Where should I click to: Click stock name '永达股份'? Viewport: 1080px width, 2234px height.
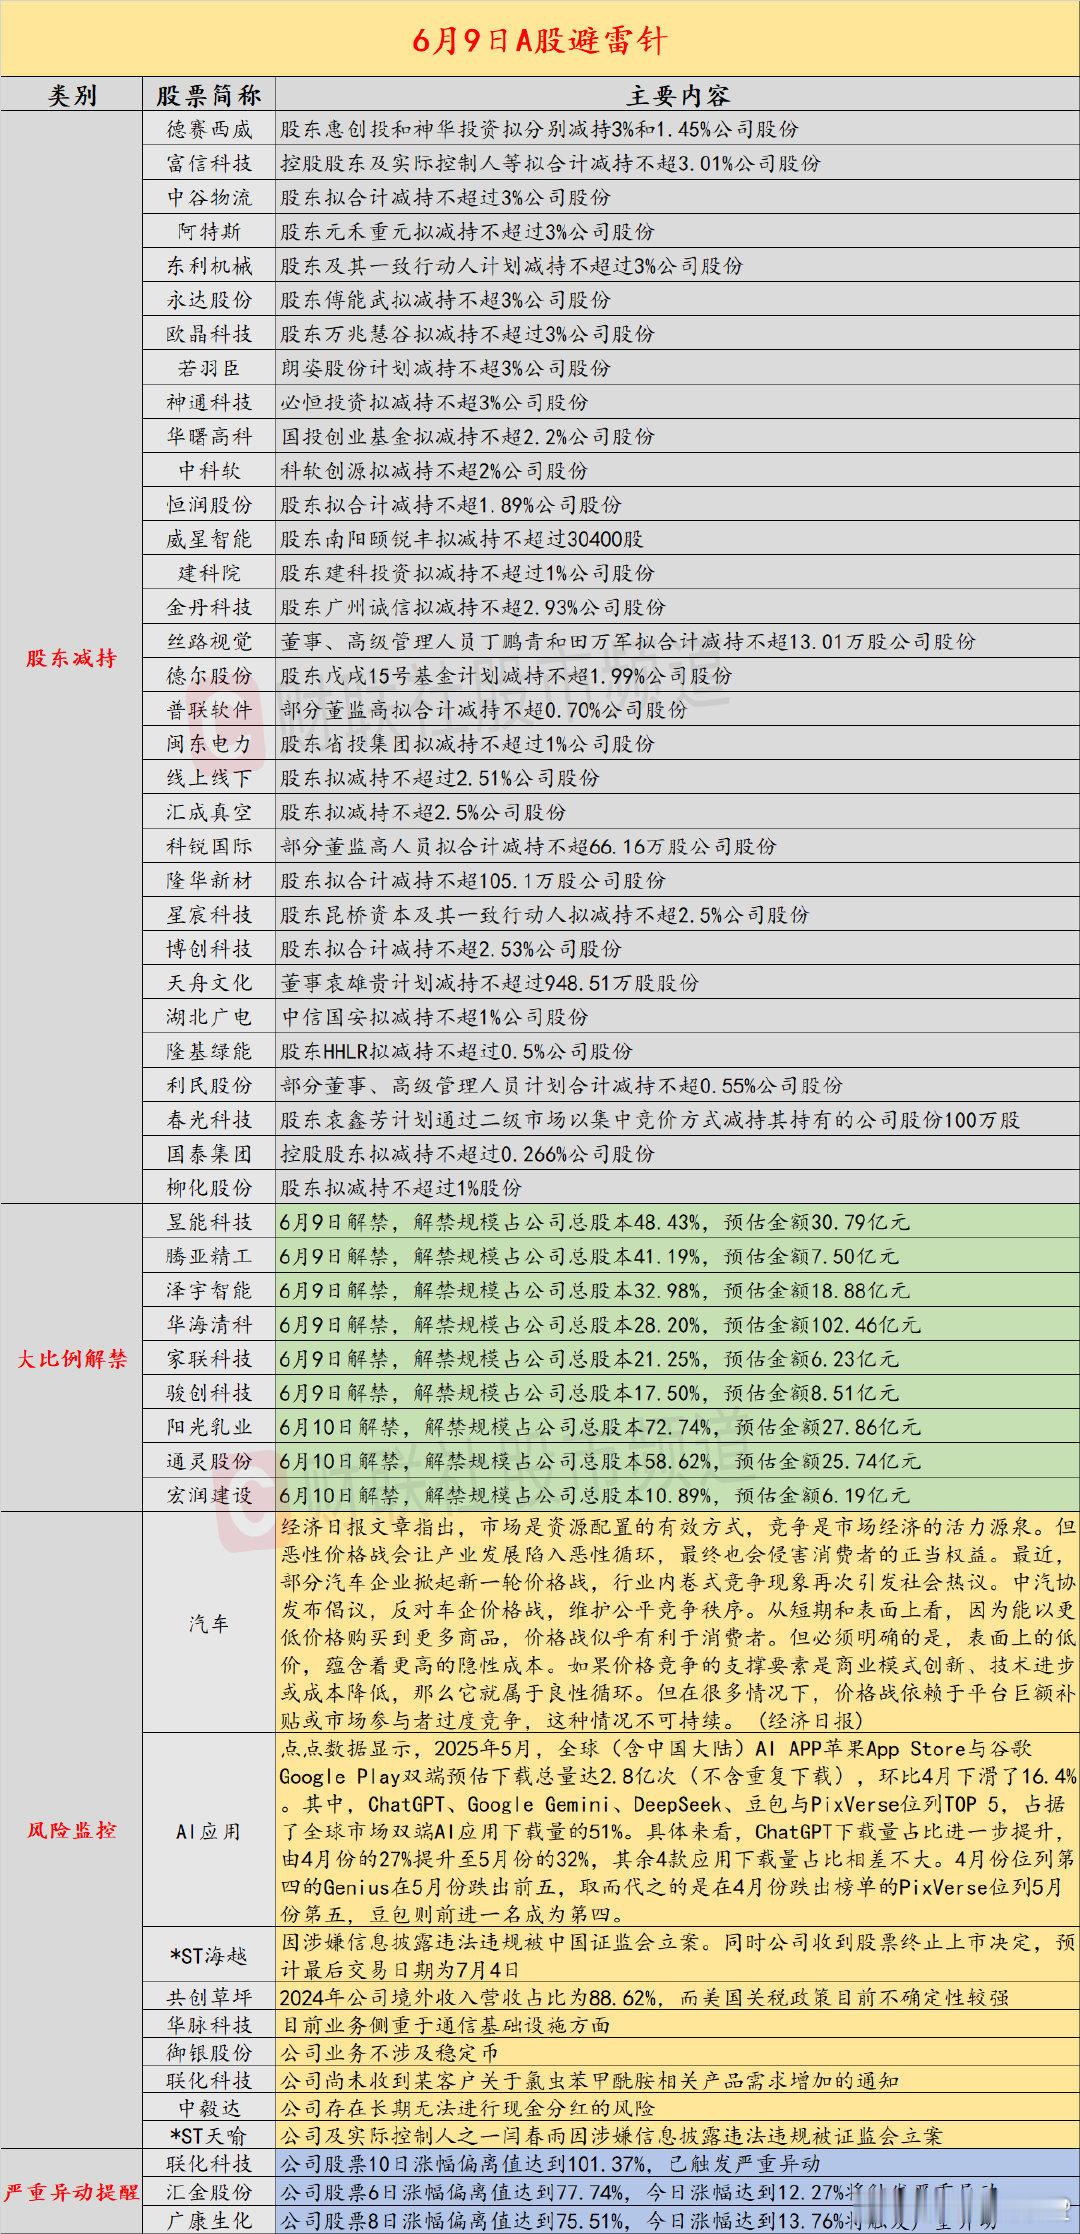[209, 299]
